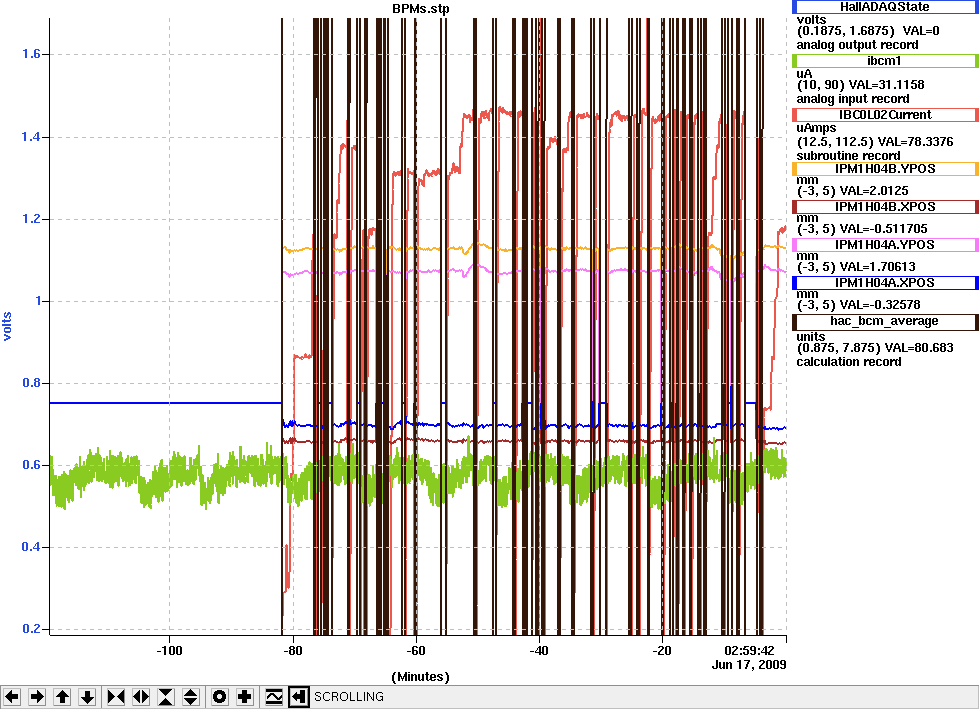This screenshot has height=709, width=979.
Task: Select the IPM1H04B.XPOS legend entry
Action: [x=885, y=207]
